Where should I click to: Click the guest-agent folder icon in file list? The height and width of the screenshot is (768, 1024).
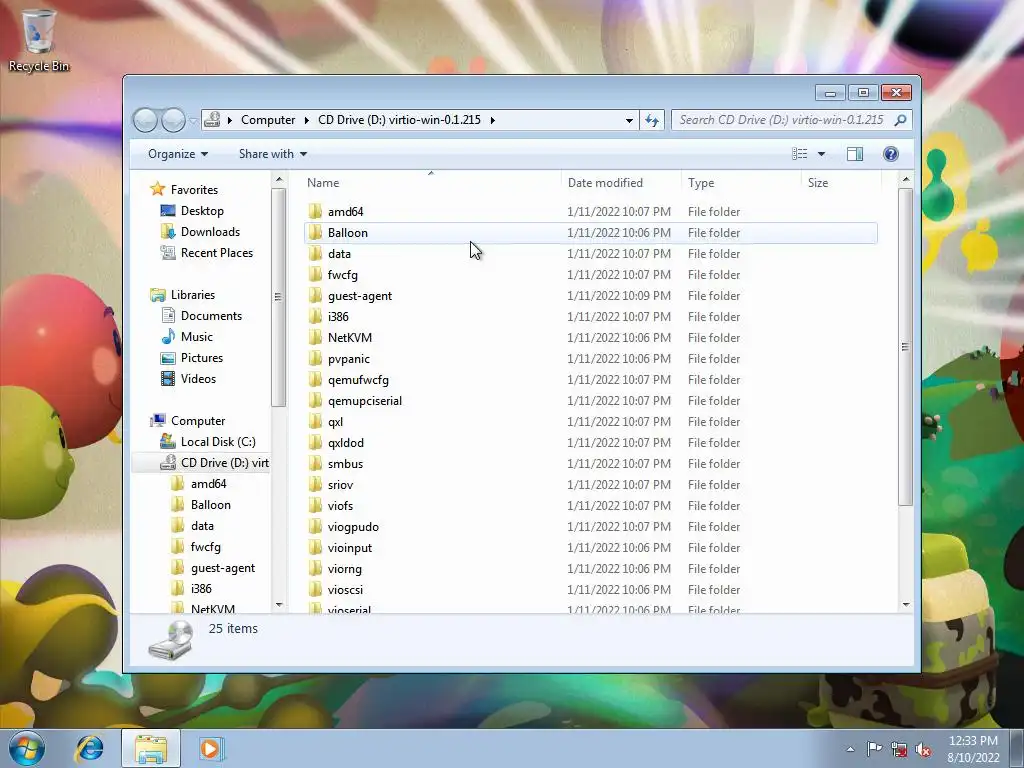315,295
